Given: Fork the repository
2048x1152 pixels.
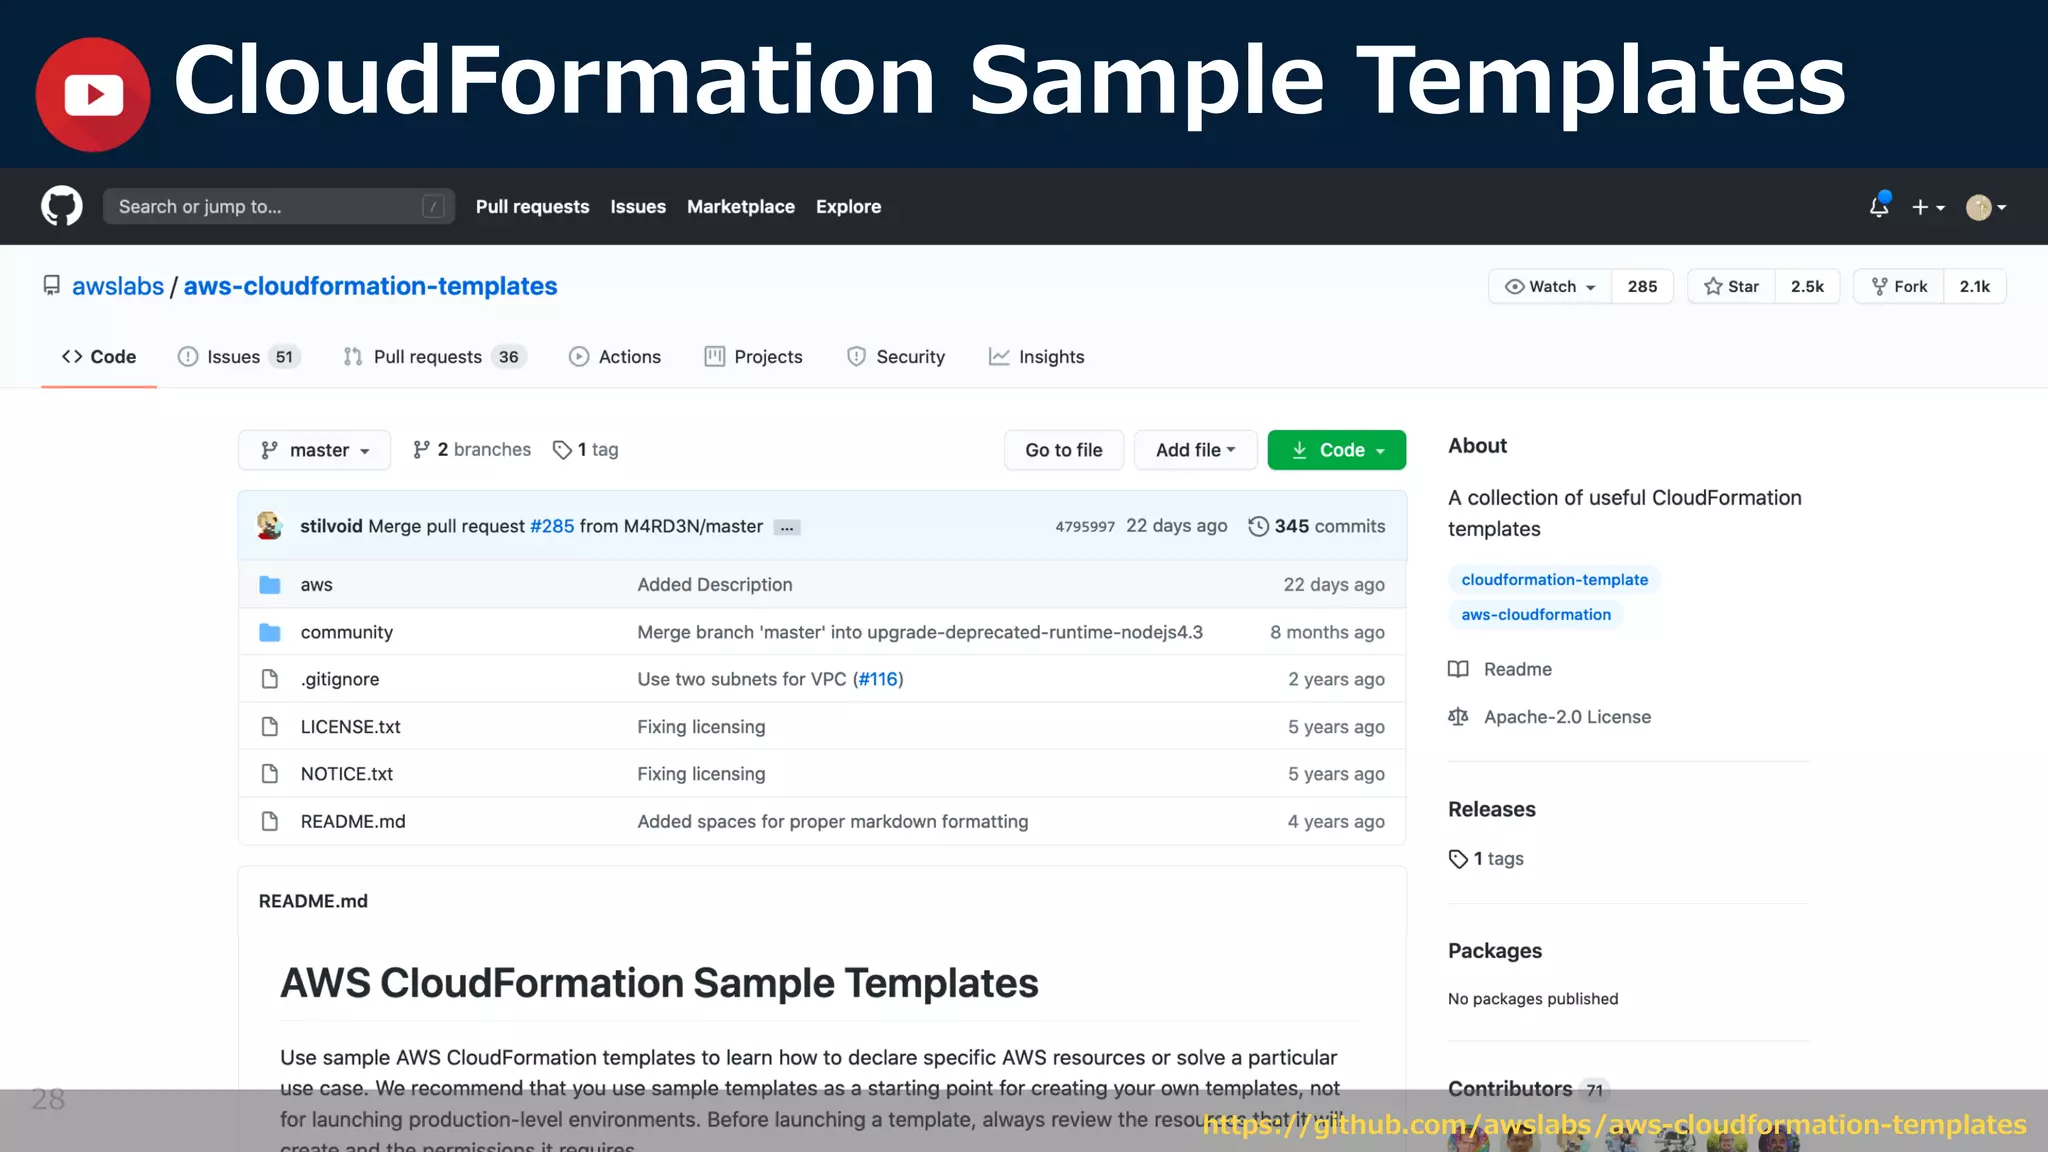Looking at the screenshot, I should (x=1898, y=286).
